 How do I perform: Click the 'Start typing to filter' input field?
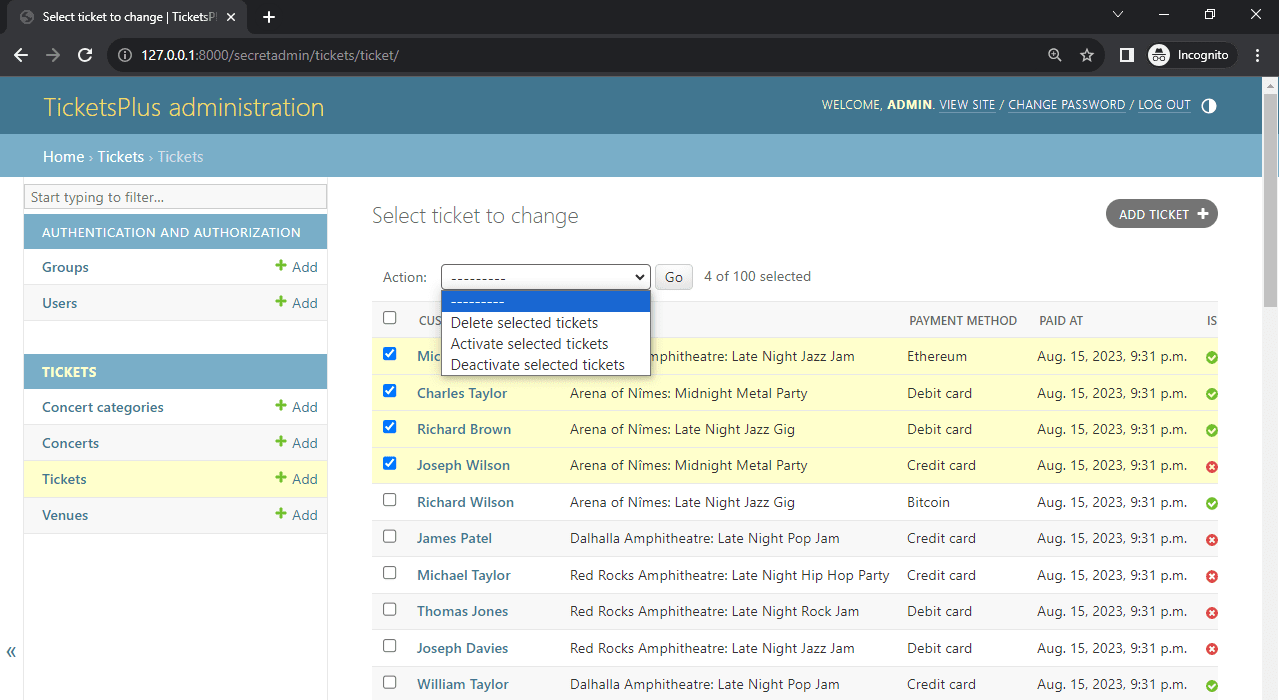[175, 196]
